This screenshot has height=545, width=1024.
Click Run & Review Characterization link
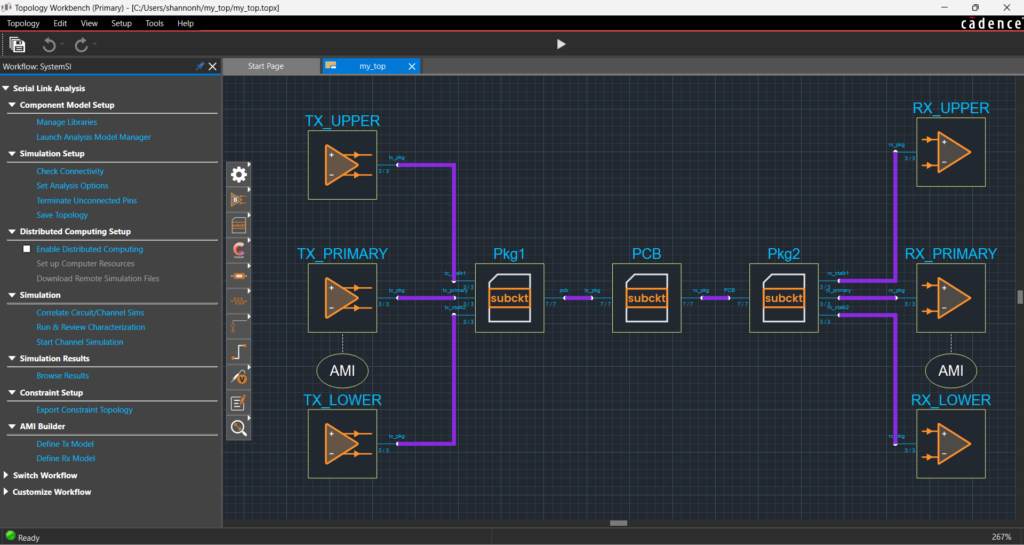click(91, 327)
